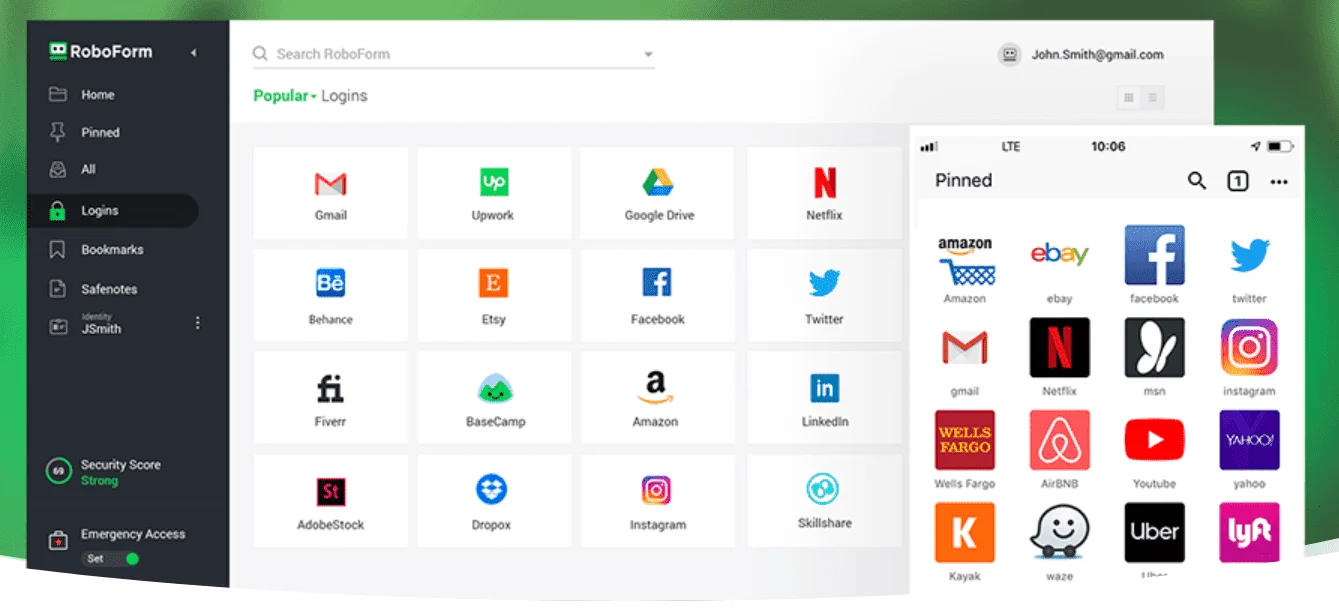Launch the Netflix login in the desktop grid
The width and height of the screenshot is (1339, 612).
coord(824,193)
